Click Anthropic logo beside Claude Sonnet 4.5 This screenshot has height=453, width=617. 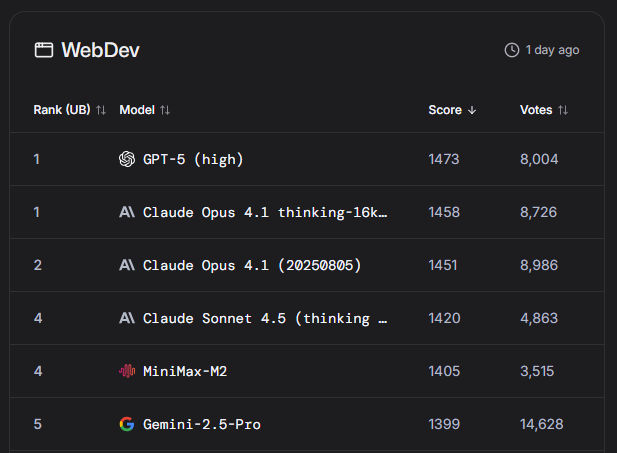click(x=127, y=318)
